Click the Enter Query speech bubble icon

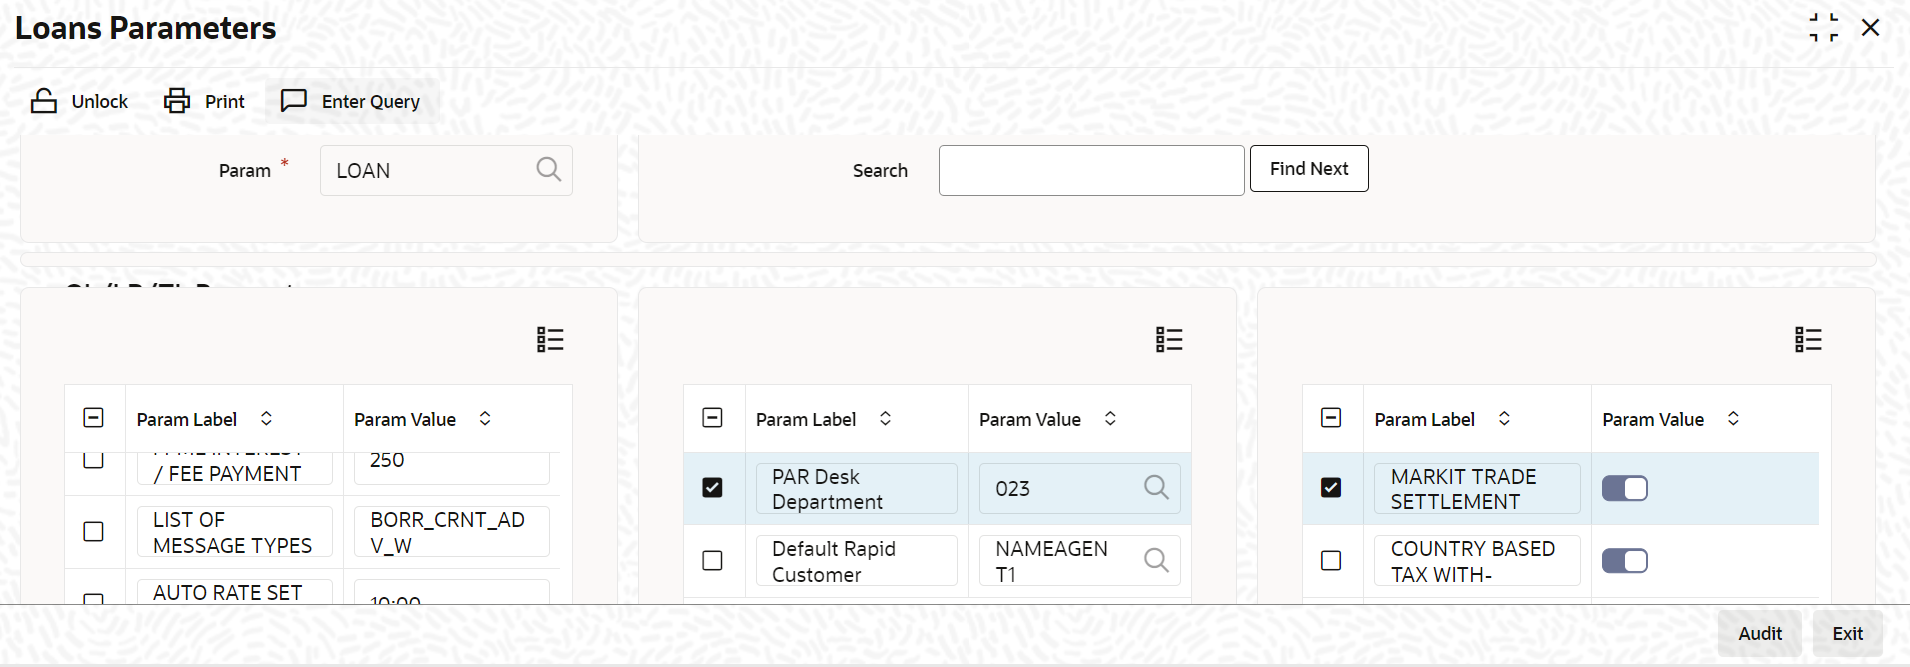tap(293, 101)
